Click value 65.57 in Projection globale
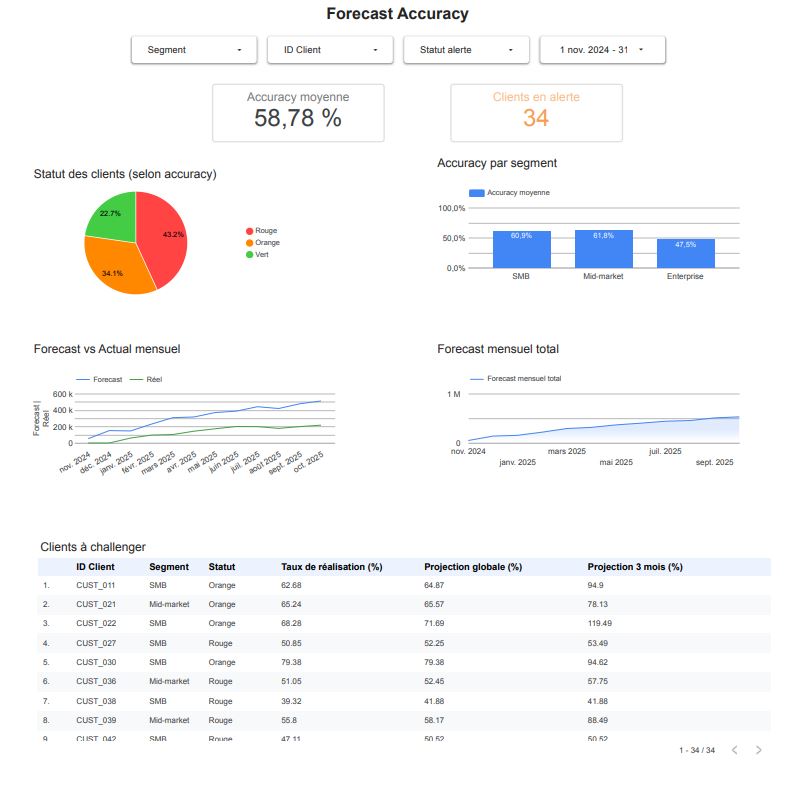Screen dimensions: 796x798 pyautogui.click(x=434, y=605)
